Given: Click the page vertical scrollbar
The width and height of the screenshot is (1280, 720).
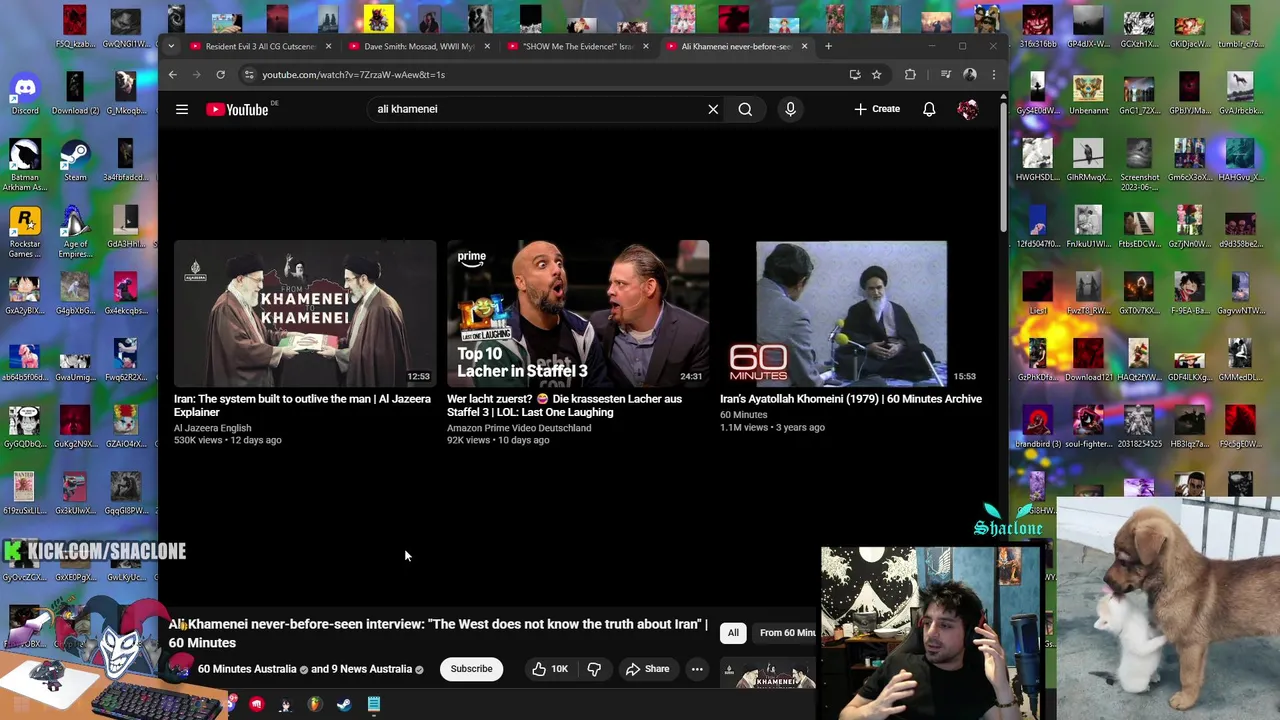Looking at the screenshot, I should (x=1003, y=167).
